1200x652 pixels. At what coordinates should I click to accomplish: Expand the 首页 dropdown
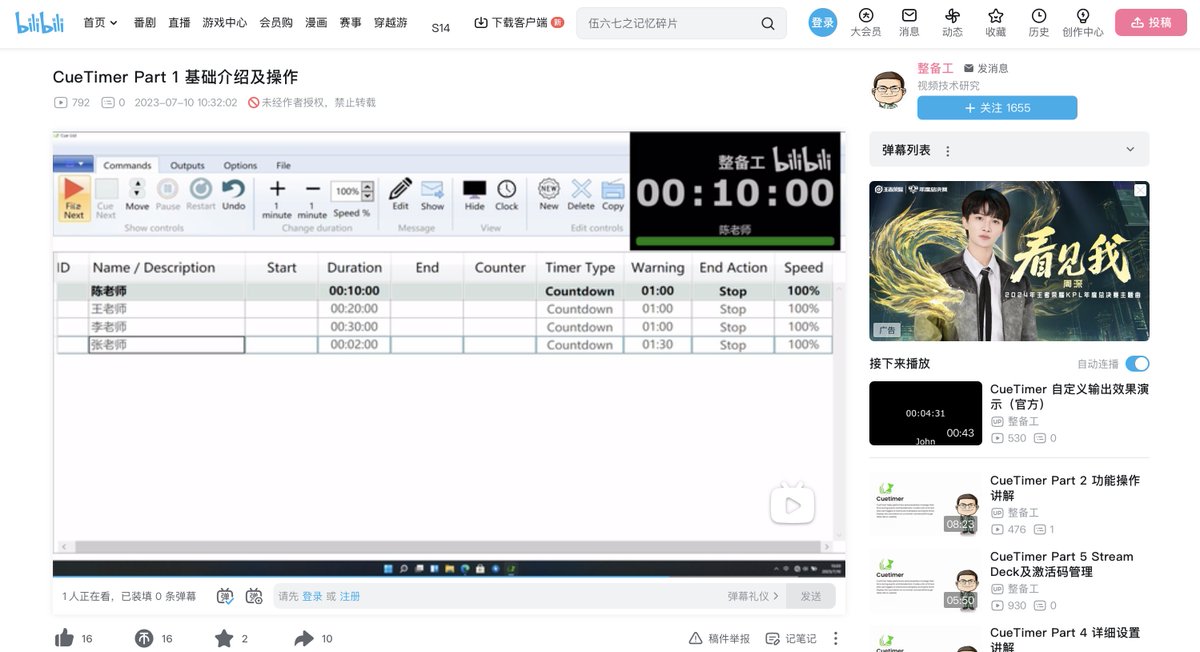100,22
